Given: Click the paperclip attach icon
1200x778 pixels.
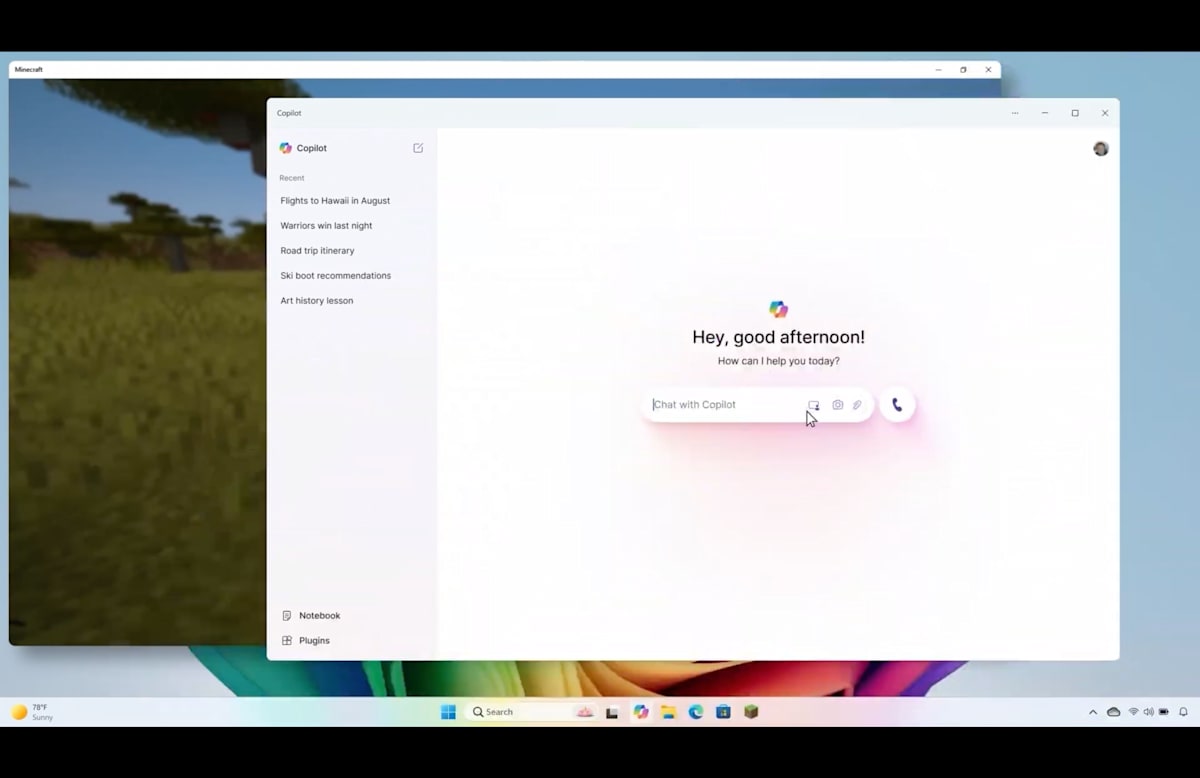Looking at the screenshot, I should tap(857, 405).
